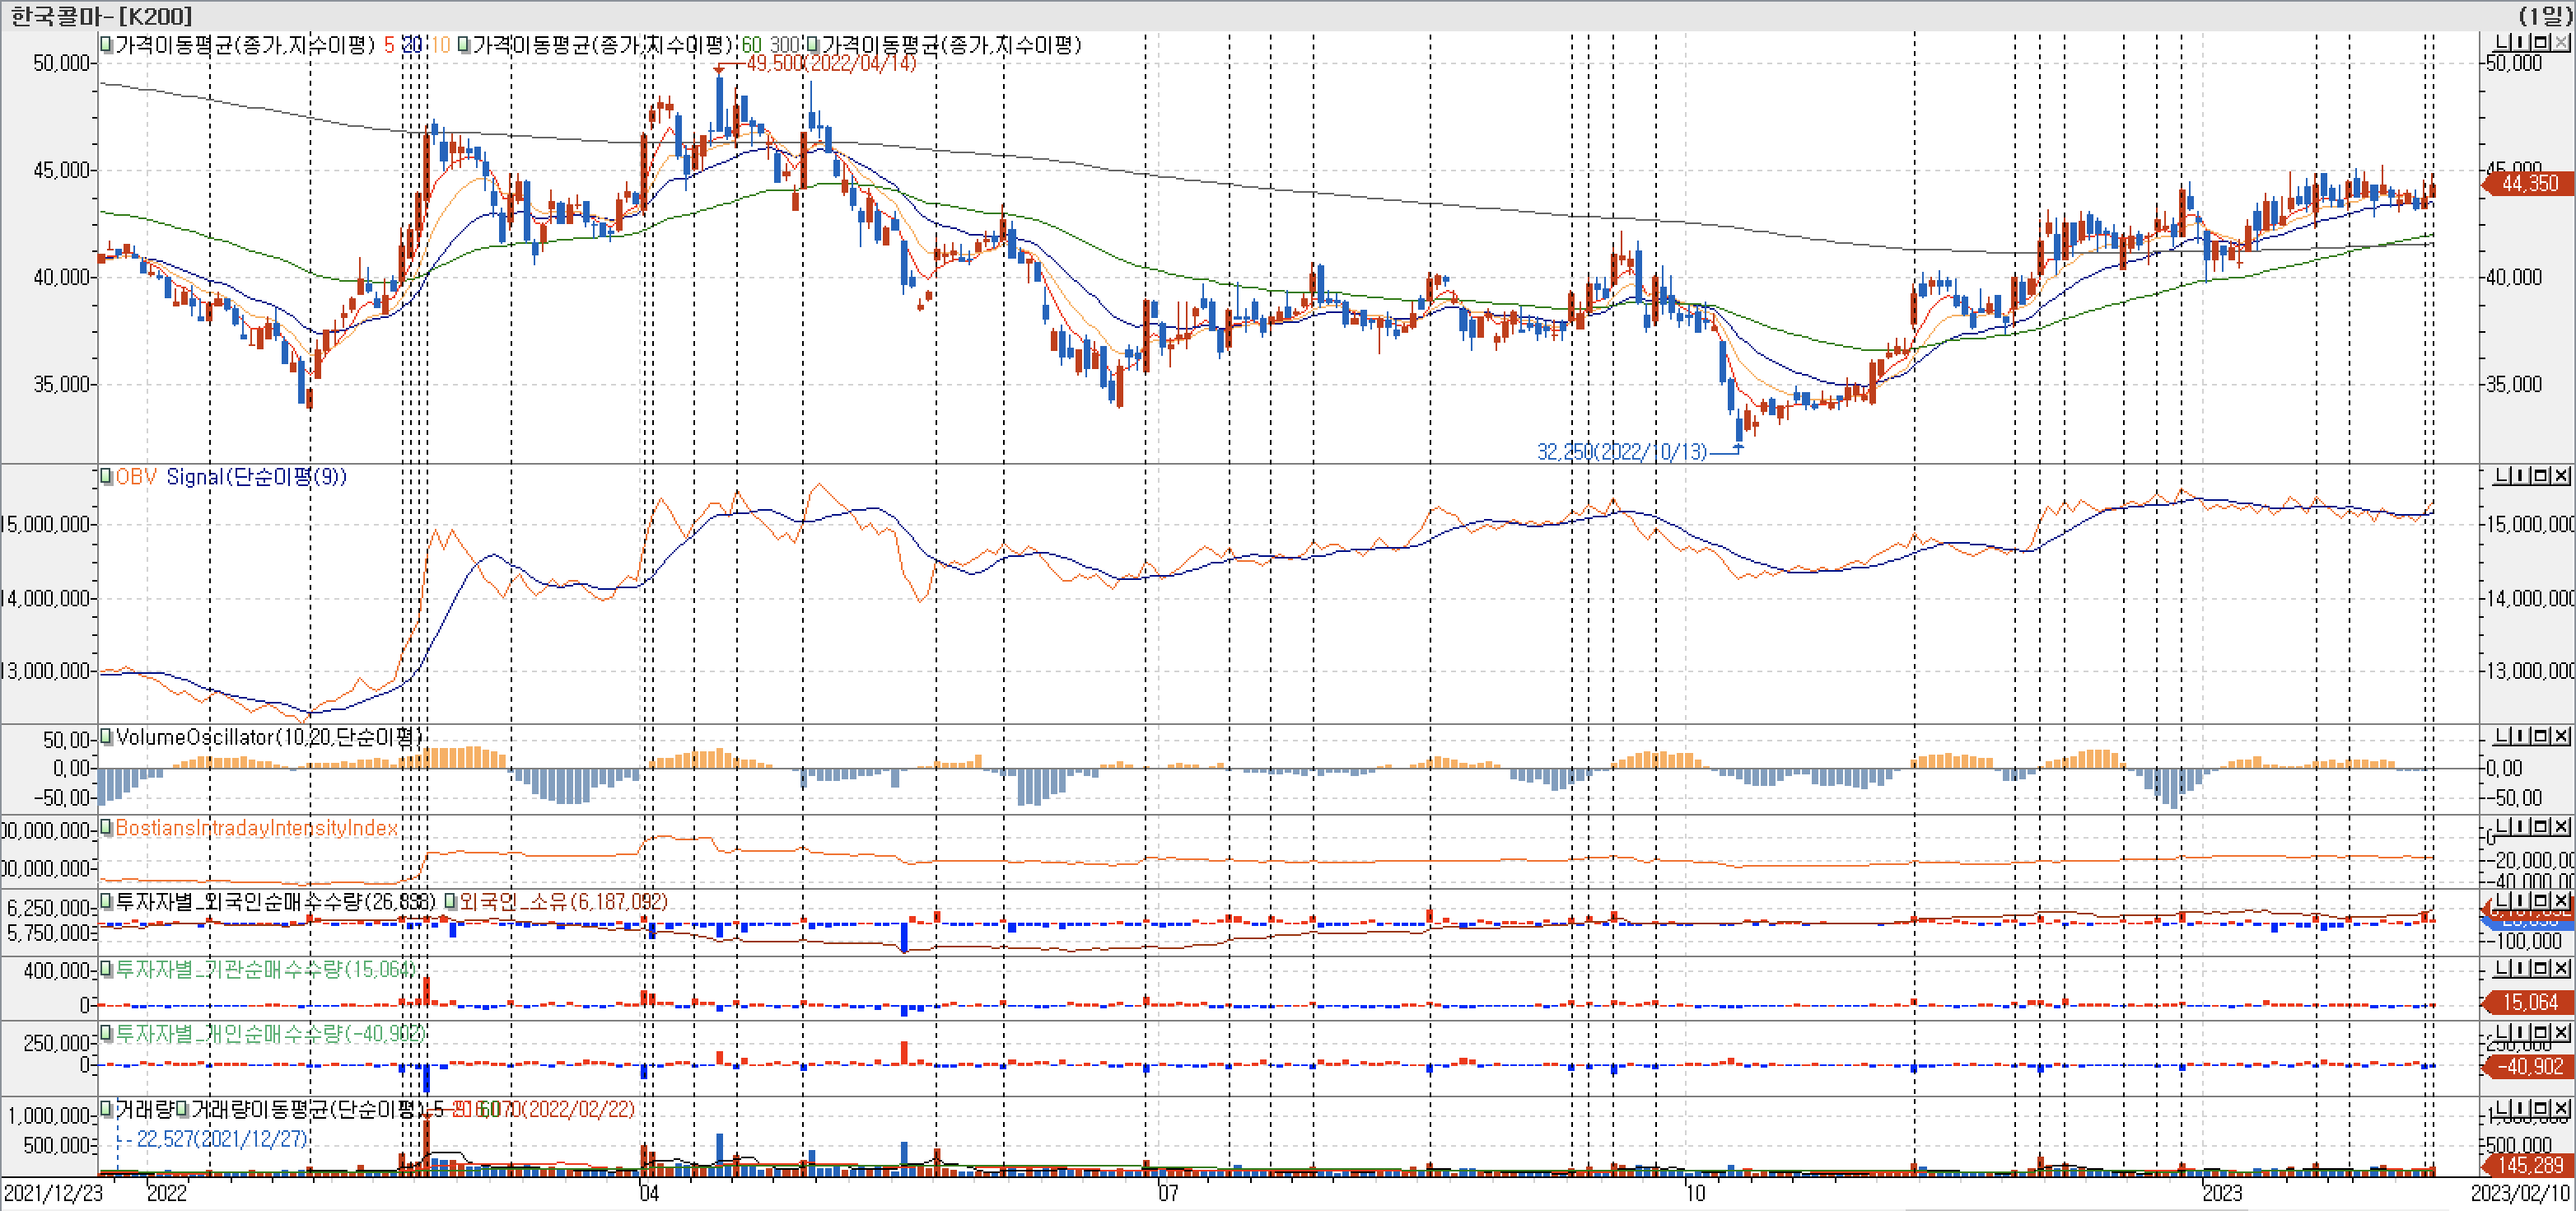Click the Signal(단순이평(9)) legend label
The height and width of the screenshot is (1211, 2576).
pyautogui.click(x=256, y=477)
